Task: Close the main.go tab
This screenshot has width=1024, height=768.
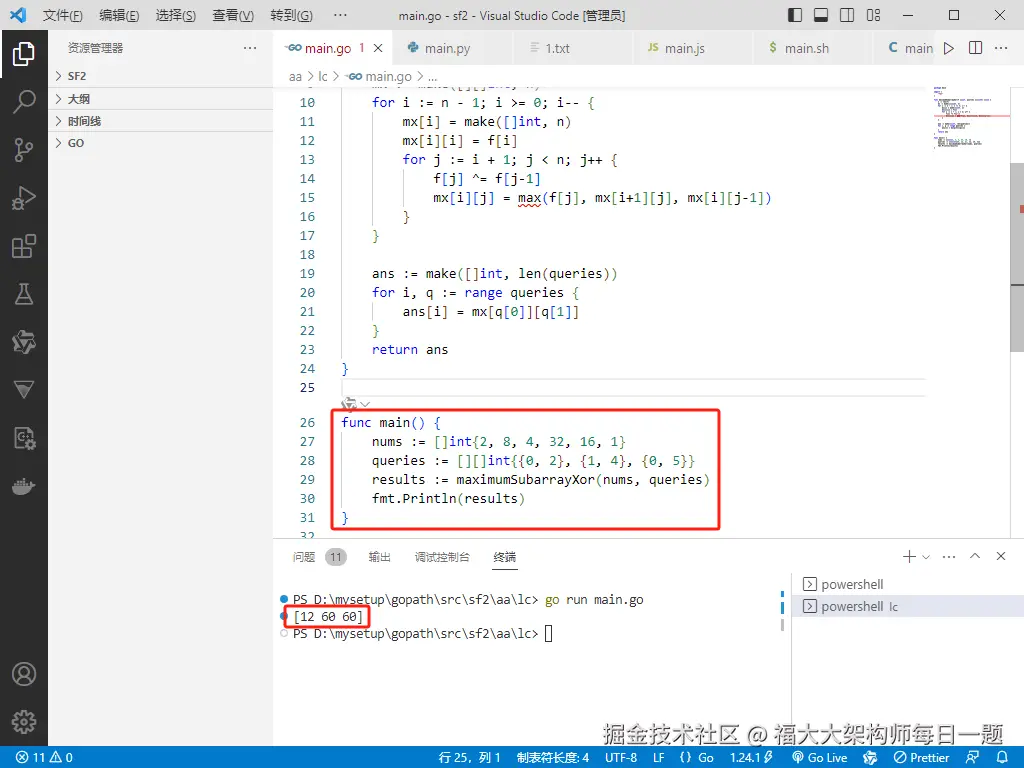Action: 378,48
